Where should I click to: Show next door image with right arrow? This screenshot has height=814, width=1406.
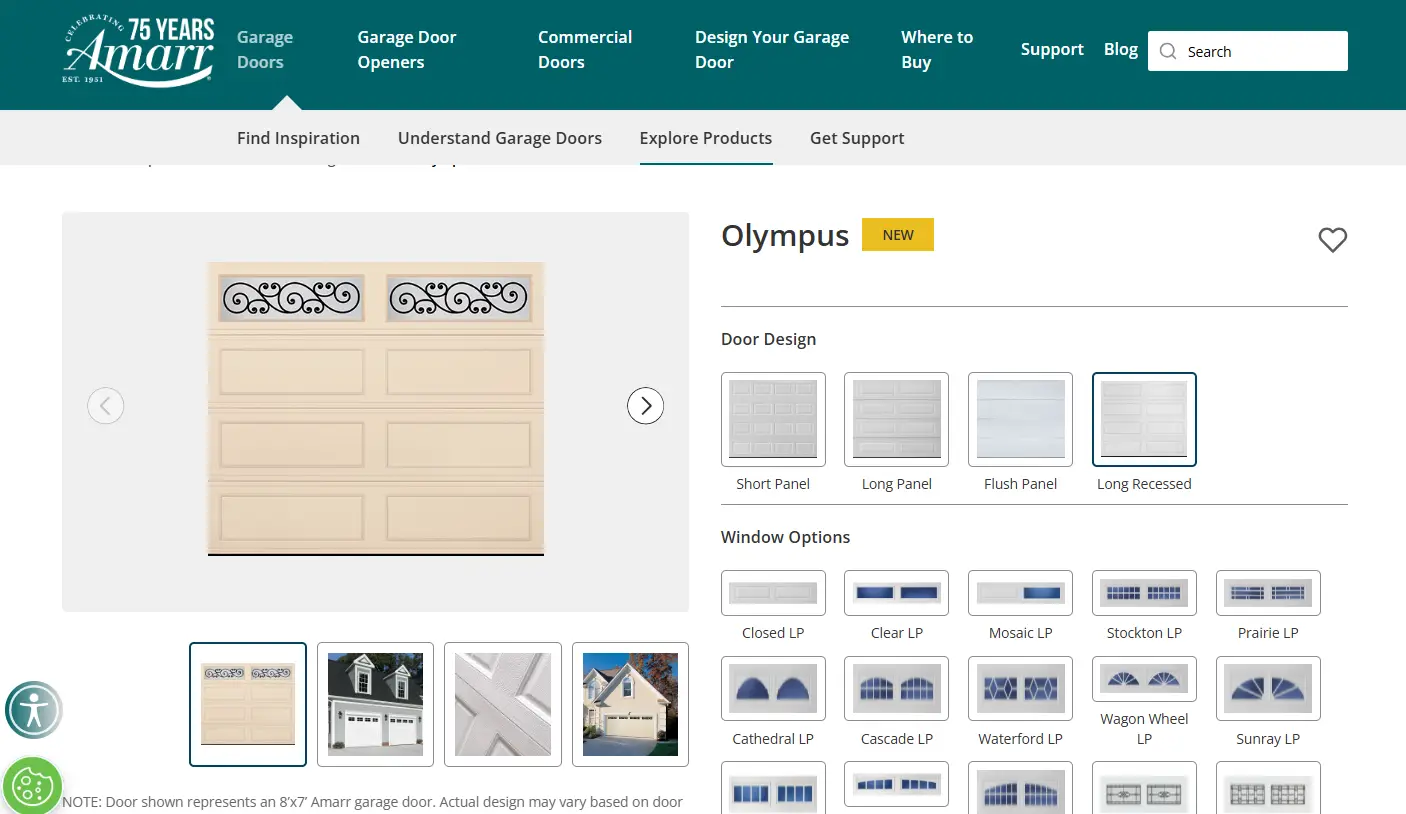coord(645,405)
